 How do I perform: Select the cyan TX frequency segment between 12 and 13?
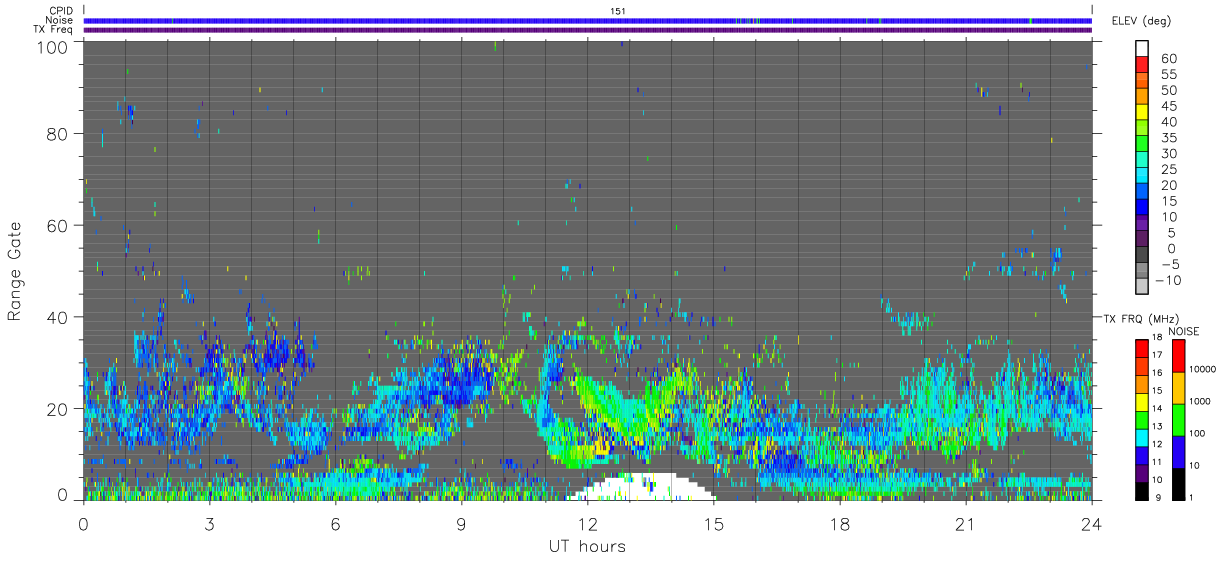pyautogui.click(x=1142, y=438)
